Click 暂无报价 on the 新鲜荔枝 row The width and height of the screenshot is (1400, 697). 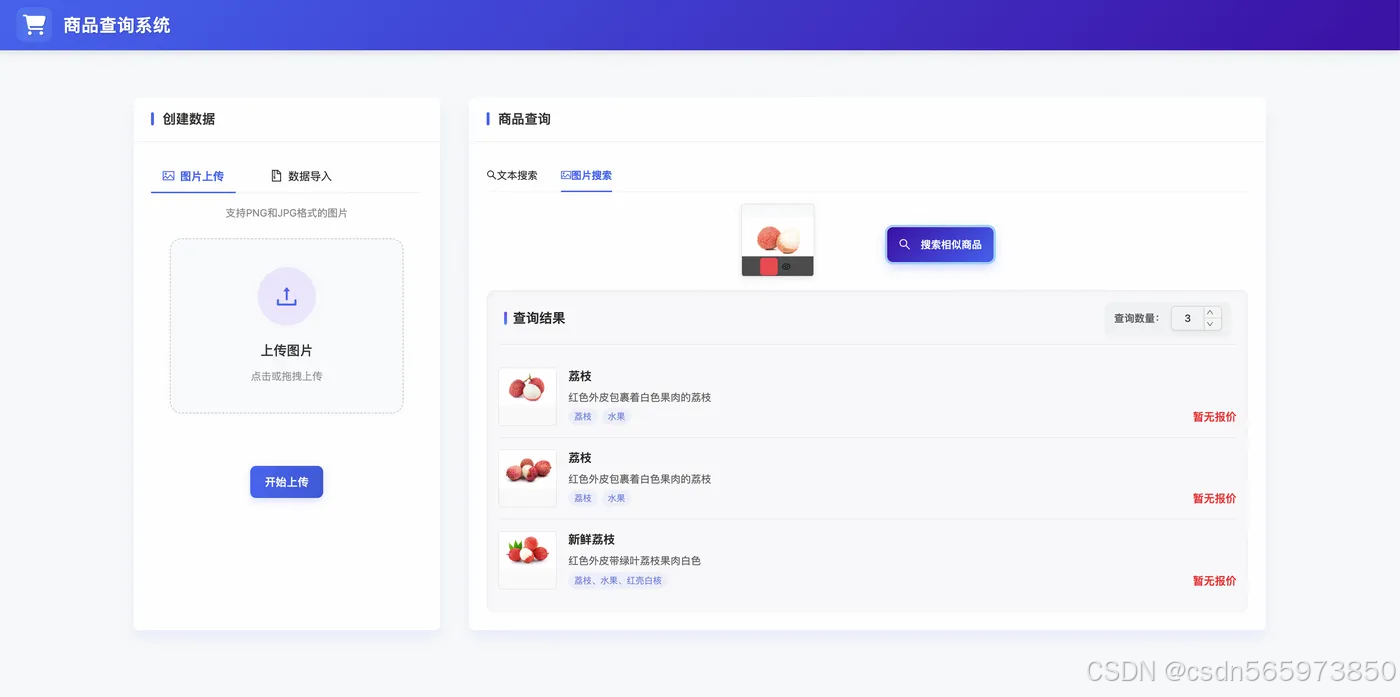(x=1213, y=580)
